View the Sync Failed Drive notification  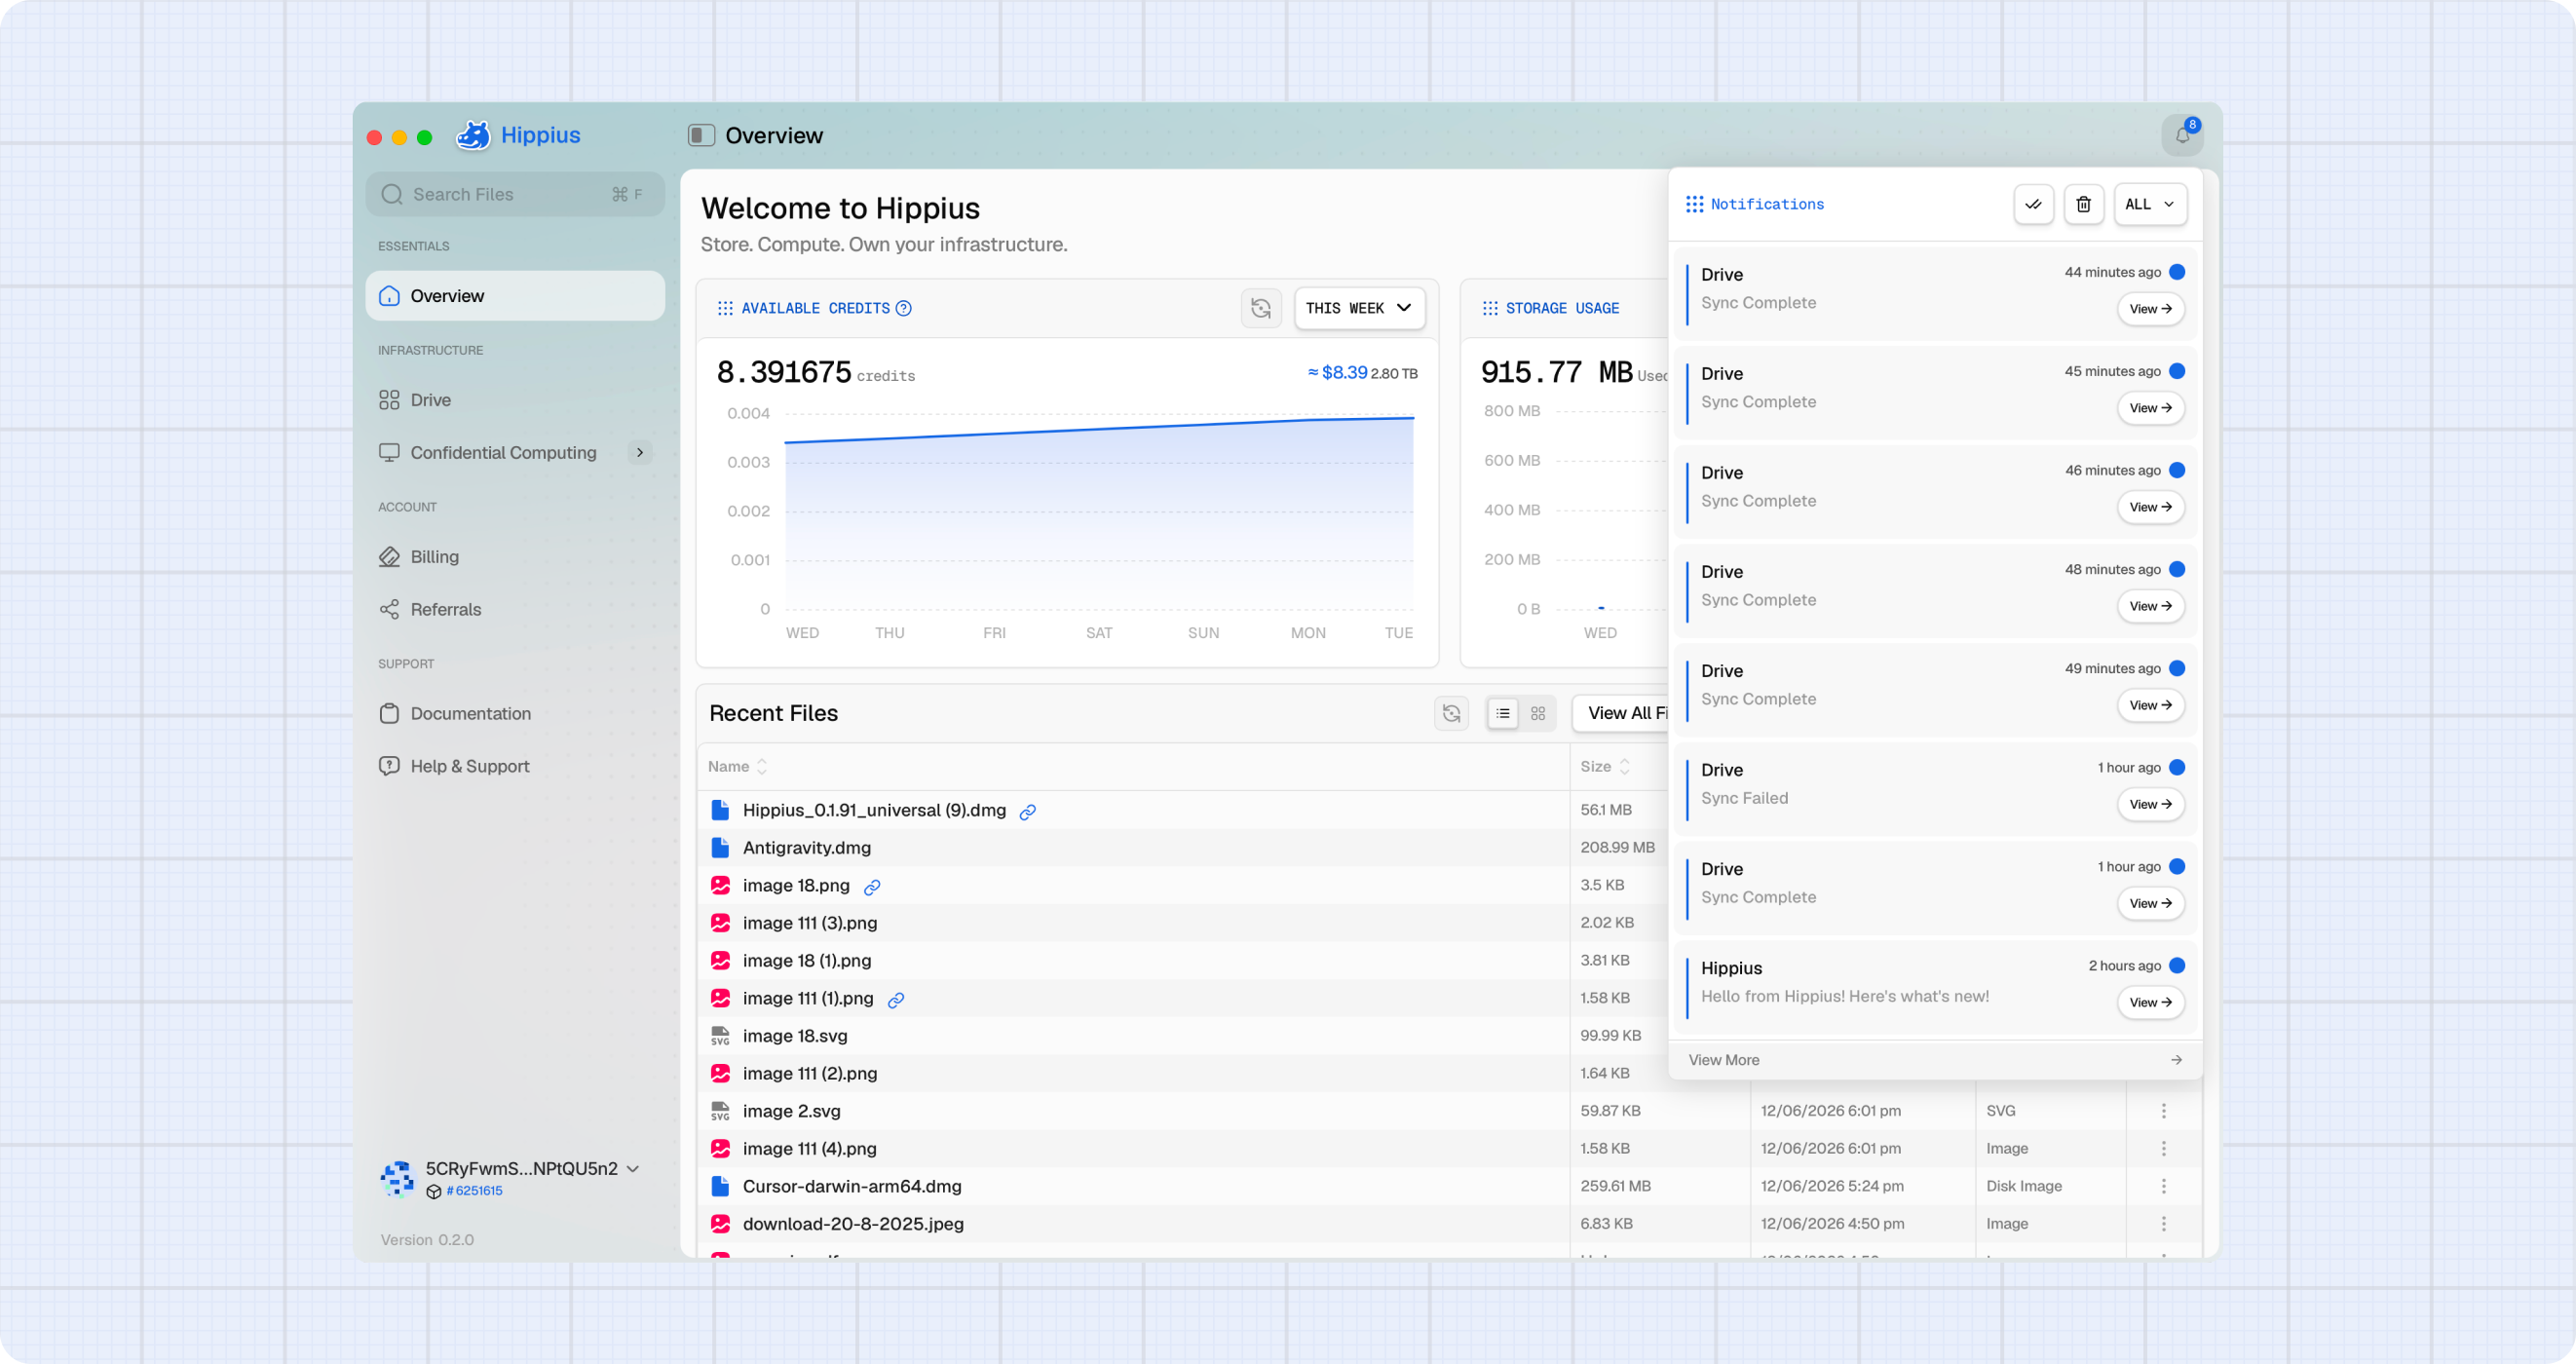point(2150,804)
